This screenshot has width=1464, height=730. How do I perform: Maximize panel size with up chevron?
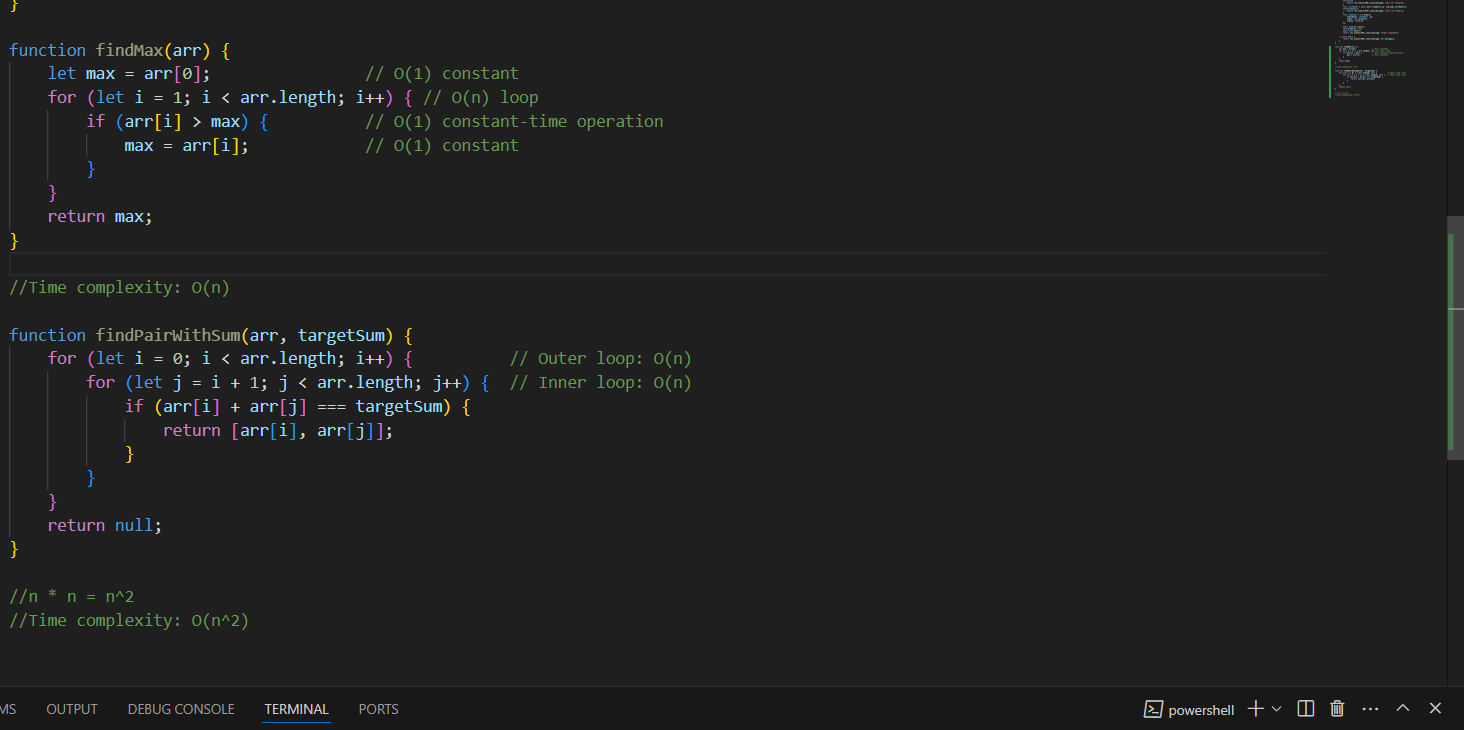point(1402,709)
